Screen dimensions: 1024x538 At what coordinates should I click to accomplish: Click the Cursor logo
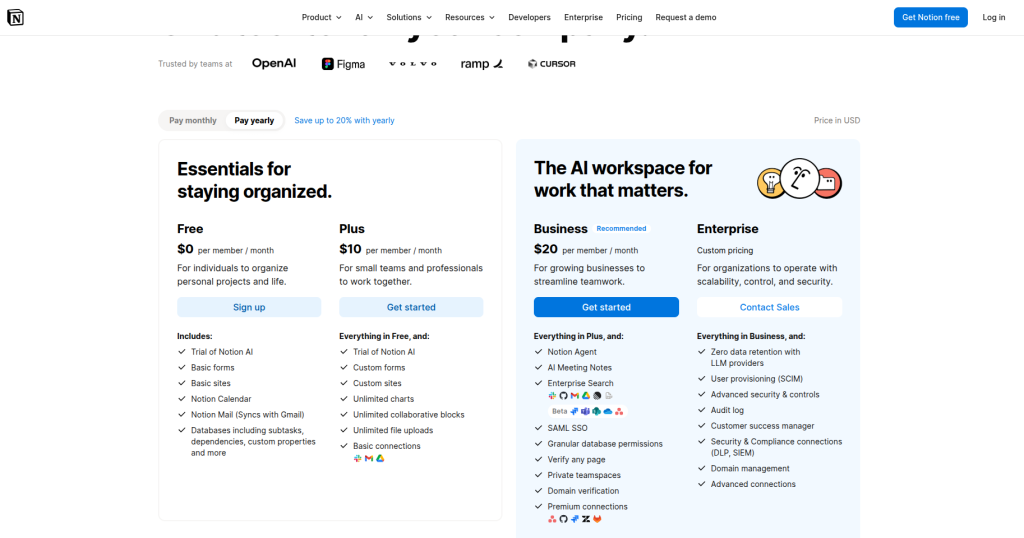click(x=551, y=64)
